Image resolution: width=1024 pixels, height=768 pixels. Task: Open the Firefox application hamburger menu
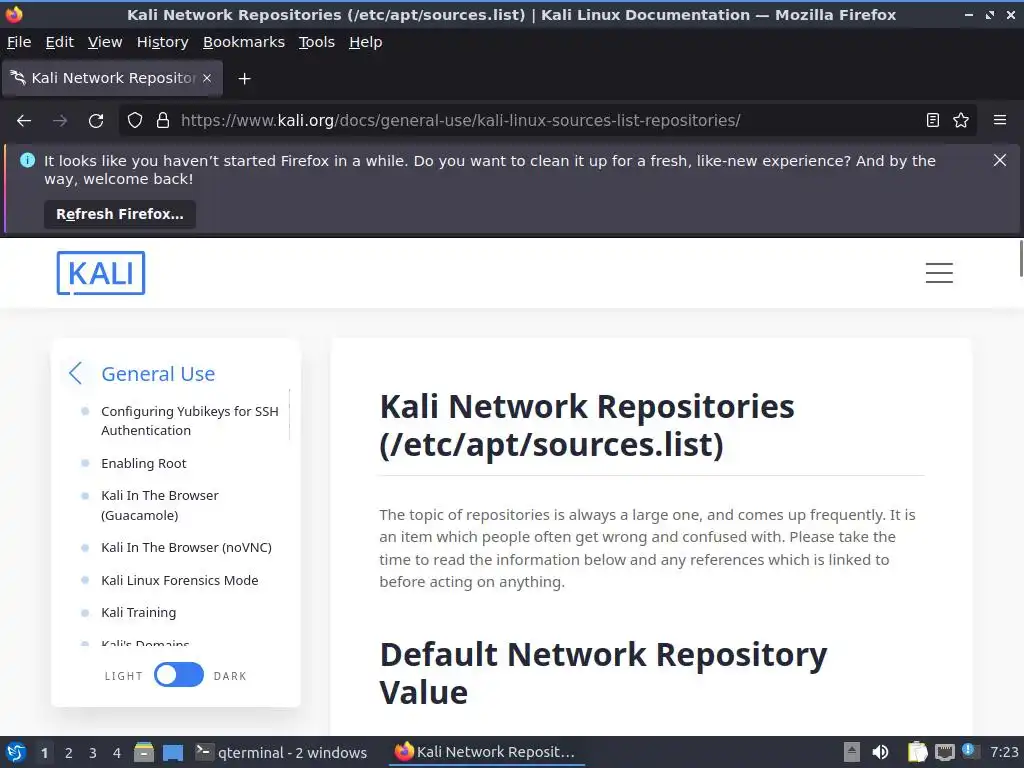pos(1000,120)
